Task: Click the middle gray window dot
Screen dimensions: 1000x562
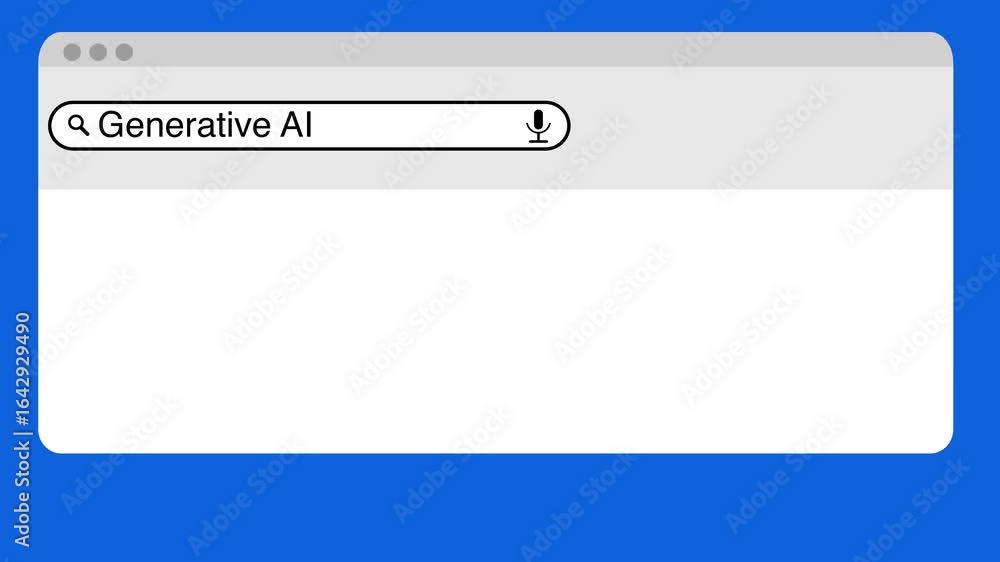Action: [98, 52]
